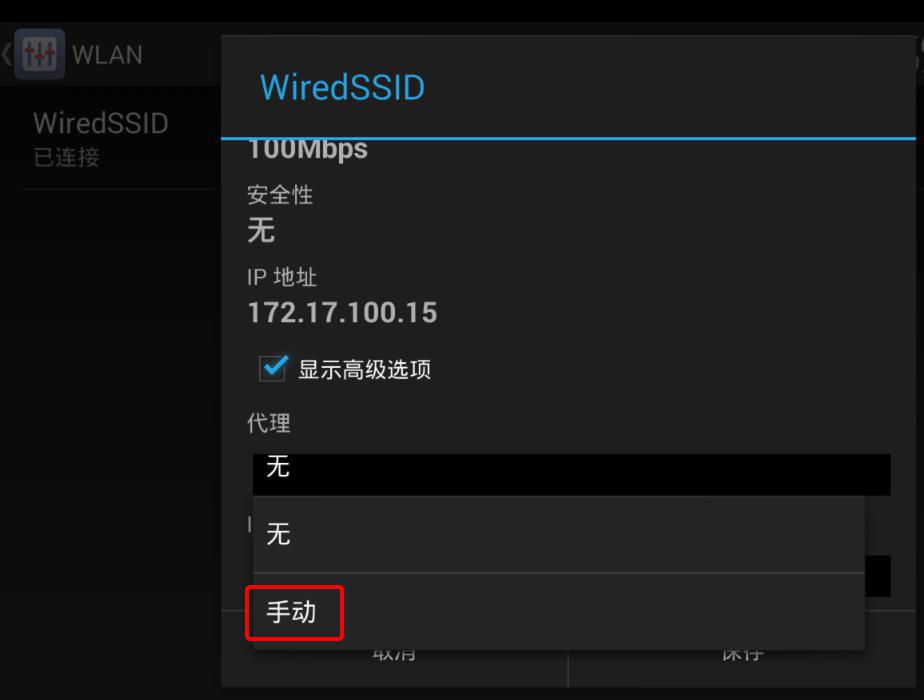Uncheck the 显示高级选项 checkbox
The image size is (924, 700).
point(273,369)
